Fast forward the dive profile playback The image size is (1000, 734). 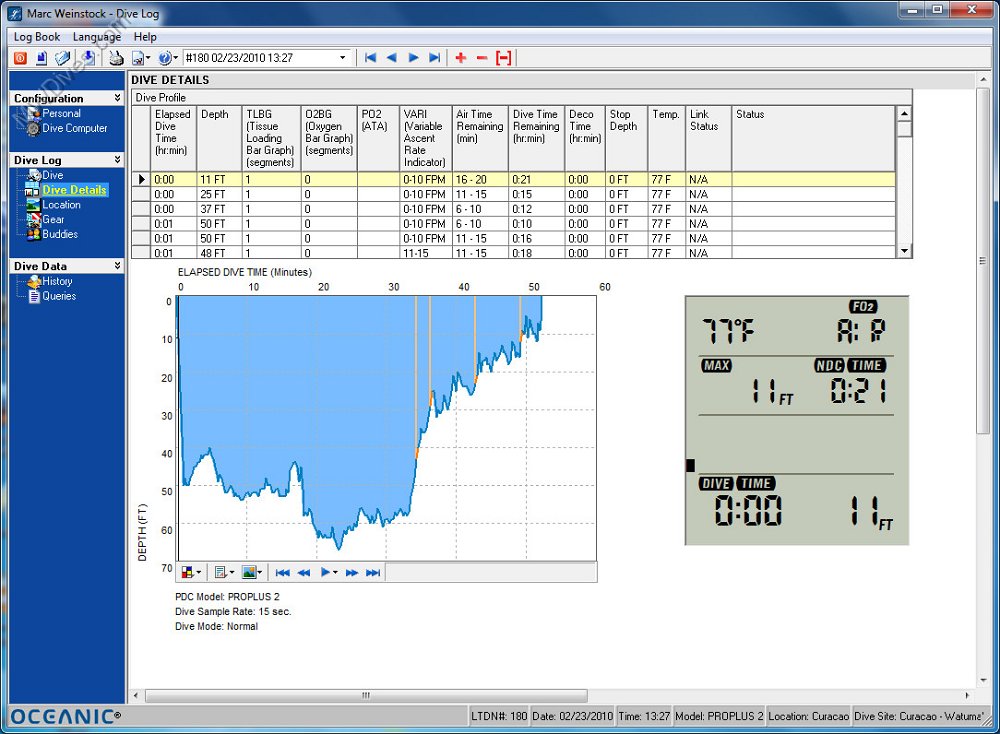(351, 572)
